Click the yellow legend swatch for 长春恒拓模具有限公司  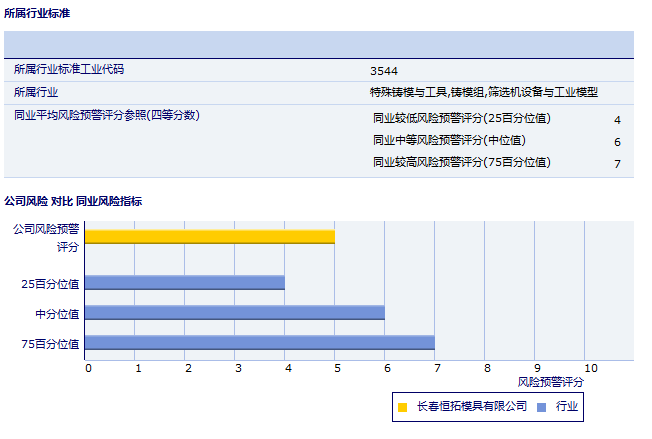(x=402, y=407)
